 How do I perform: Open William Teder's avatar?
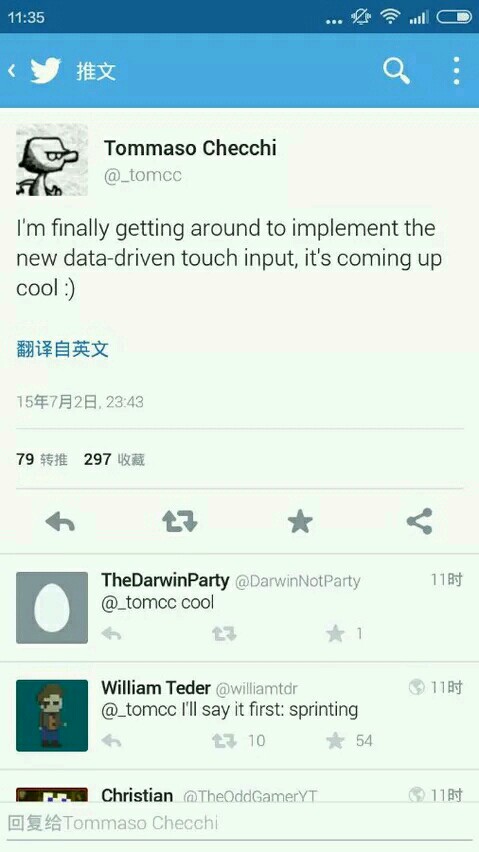click(x=52, y=716)
